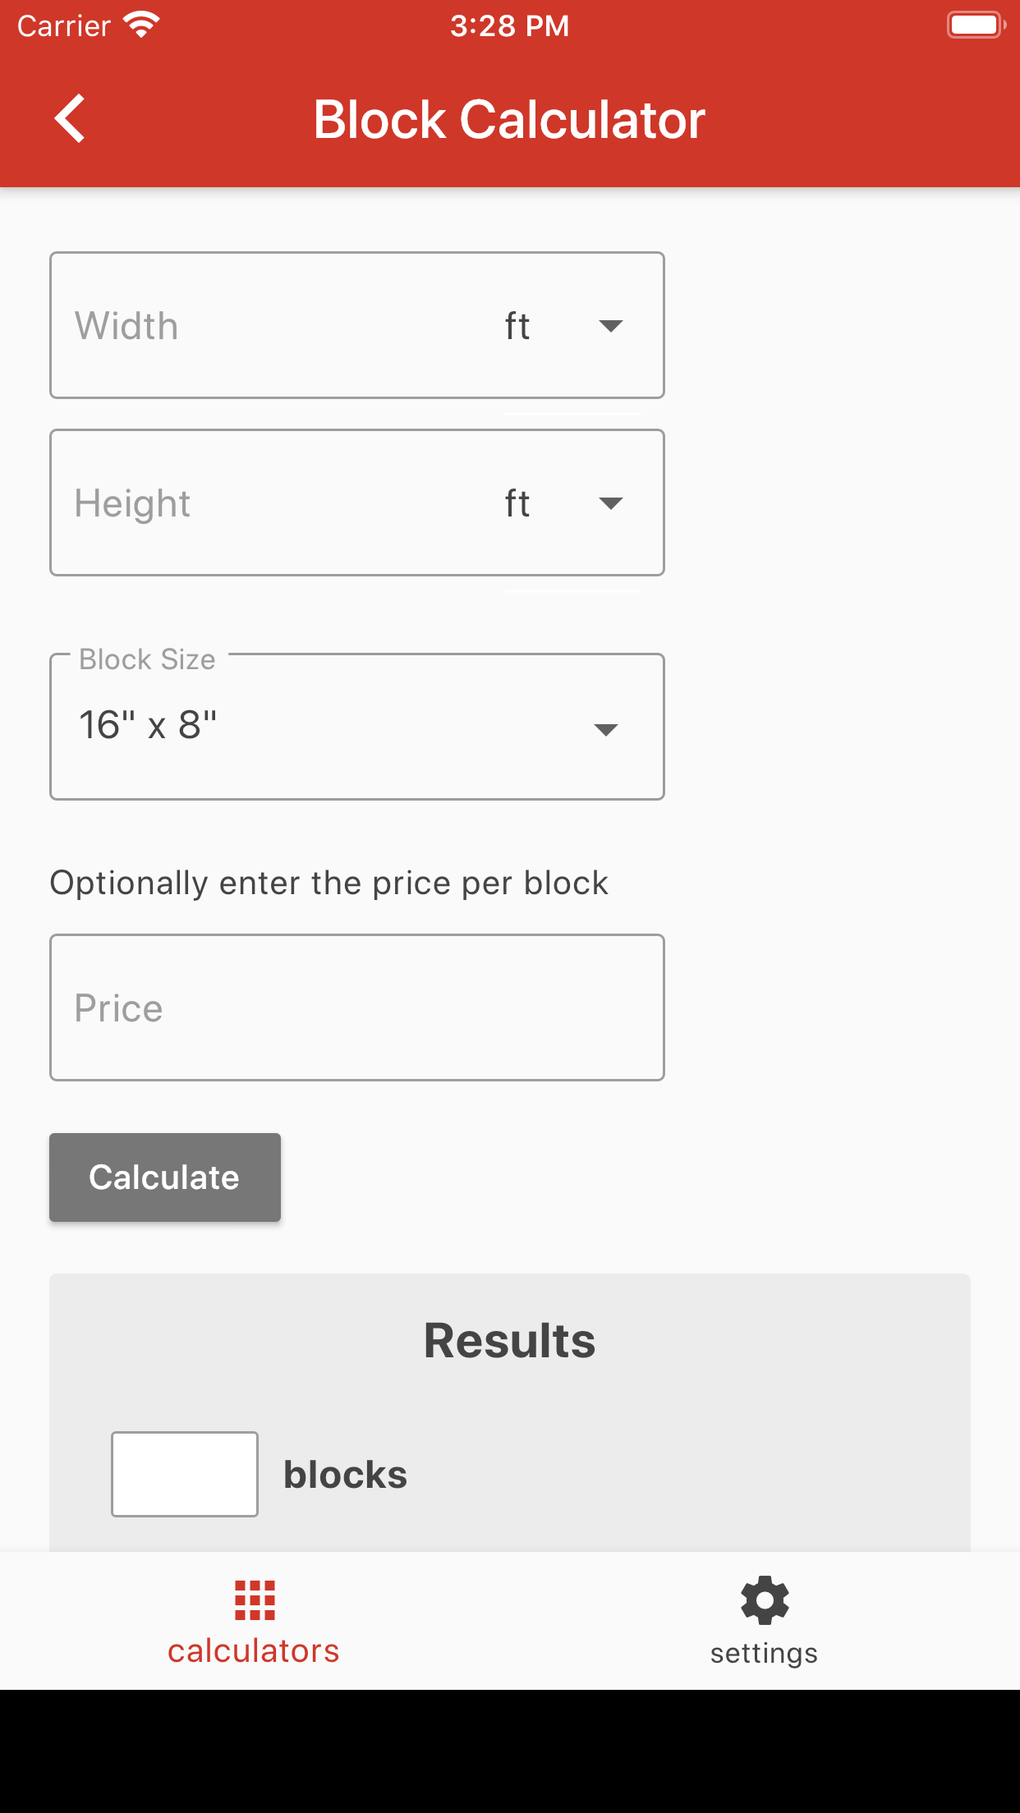Open the calculators grid icon
The height and width of the screenshot is (1813, 1020).
[254, 1600]
